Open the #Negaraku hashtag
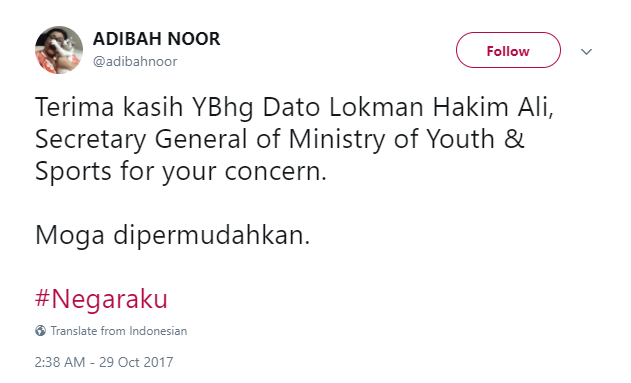This screenshot has width=631, height=383. click(101, 299)
